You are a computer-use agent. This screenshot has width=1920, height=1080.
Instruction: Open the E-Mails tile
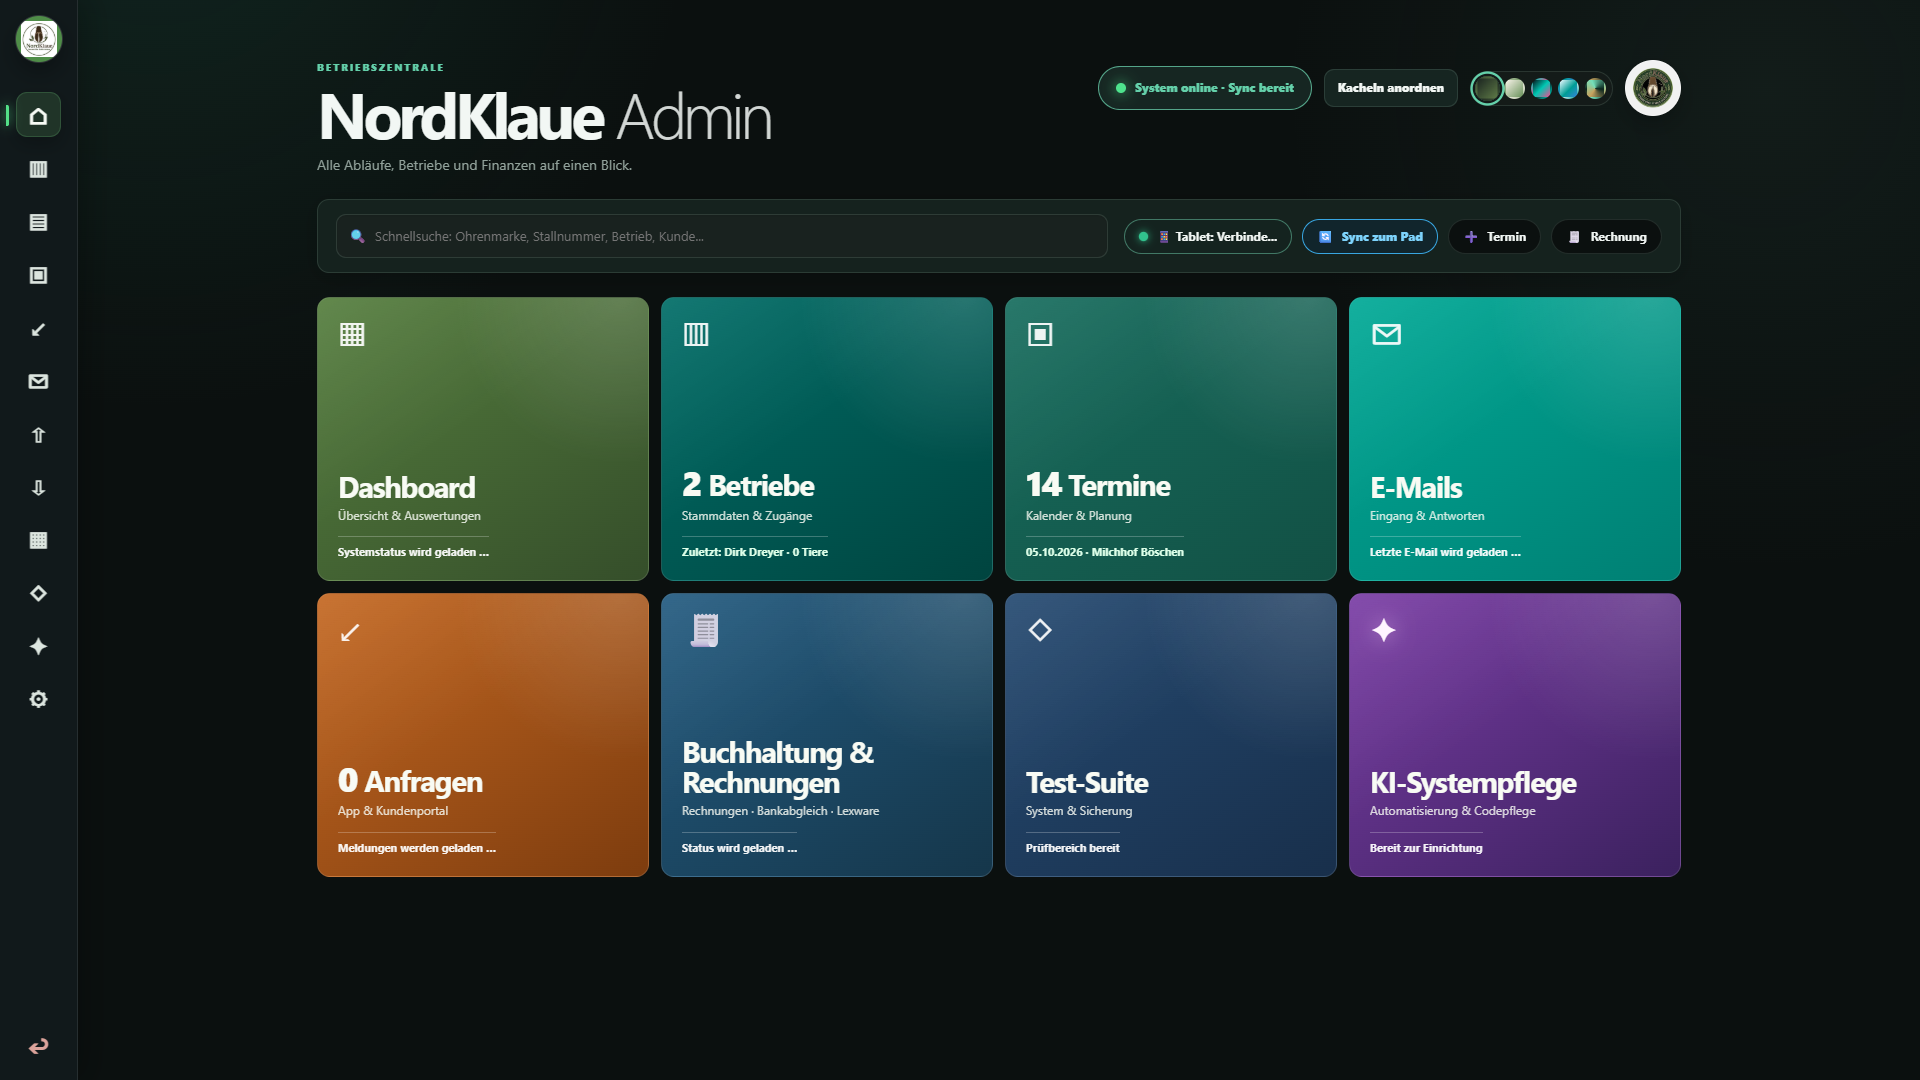(x=1515, y=439)
